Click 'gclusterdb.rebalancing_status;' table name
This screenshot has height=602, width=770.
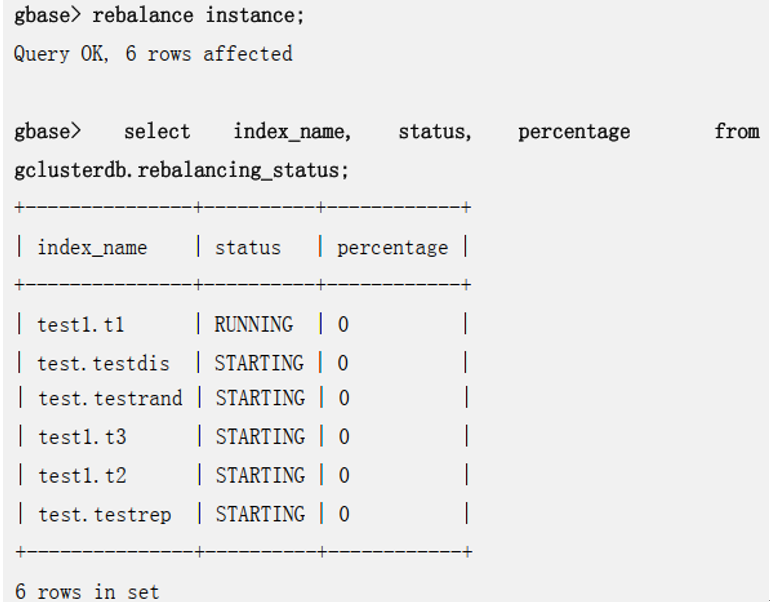[182, 170]
